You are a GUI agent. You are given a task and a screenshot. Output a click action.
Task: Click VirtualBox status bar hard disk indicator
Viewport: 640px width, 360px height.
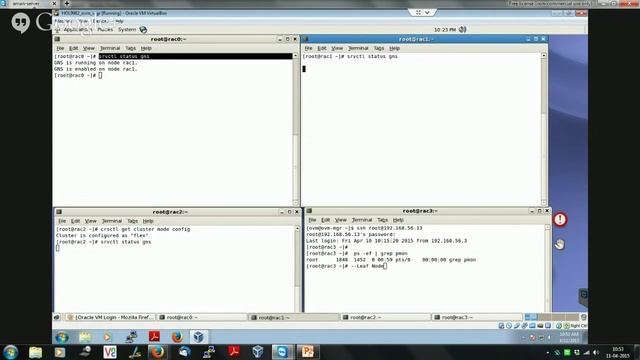(501, 326)
